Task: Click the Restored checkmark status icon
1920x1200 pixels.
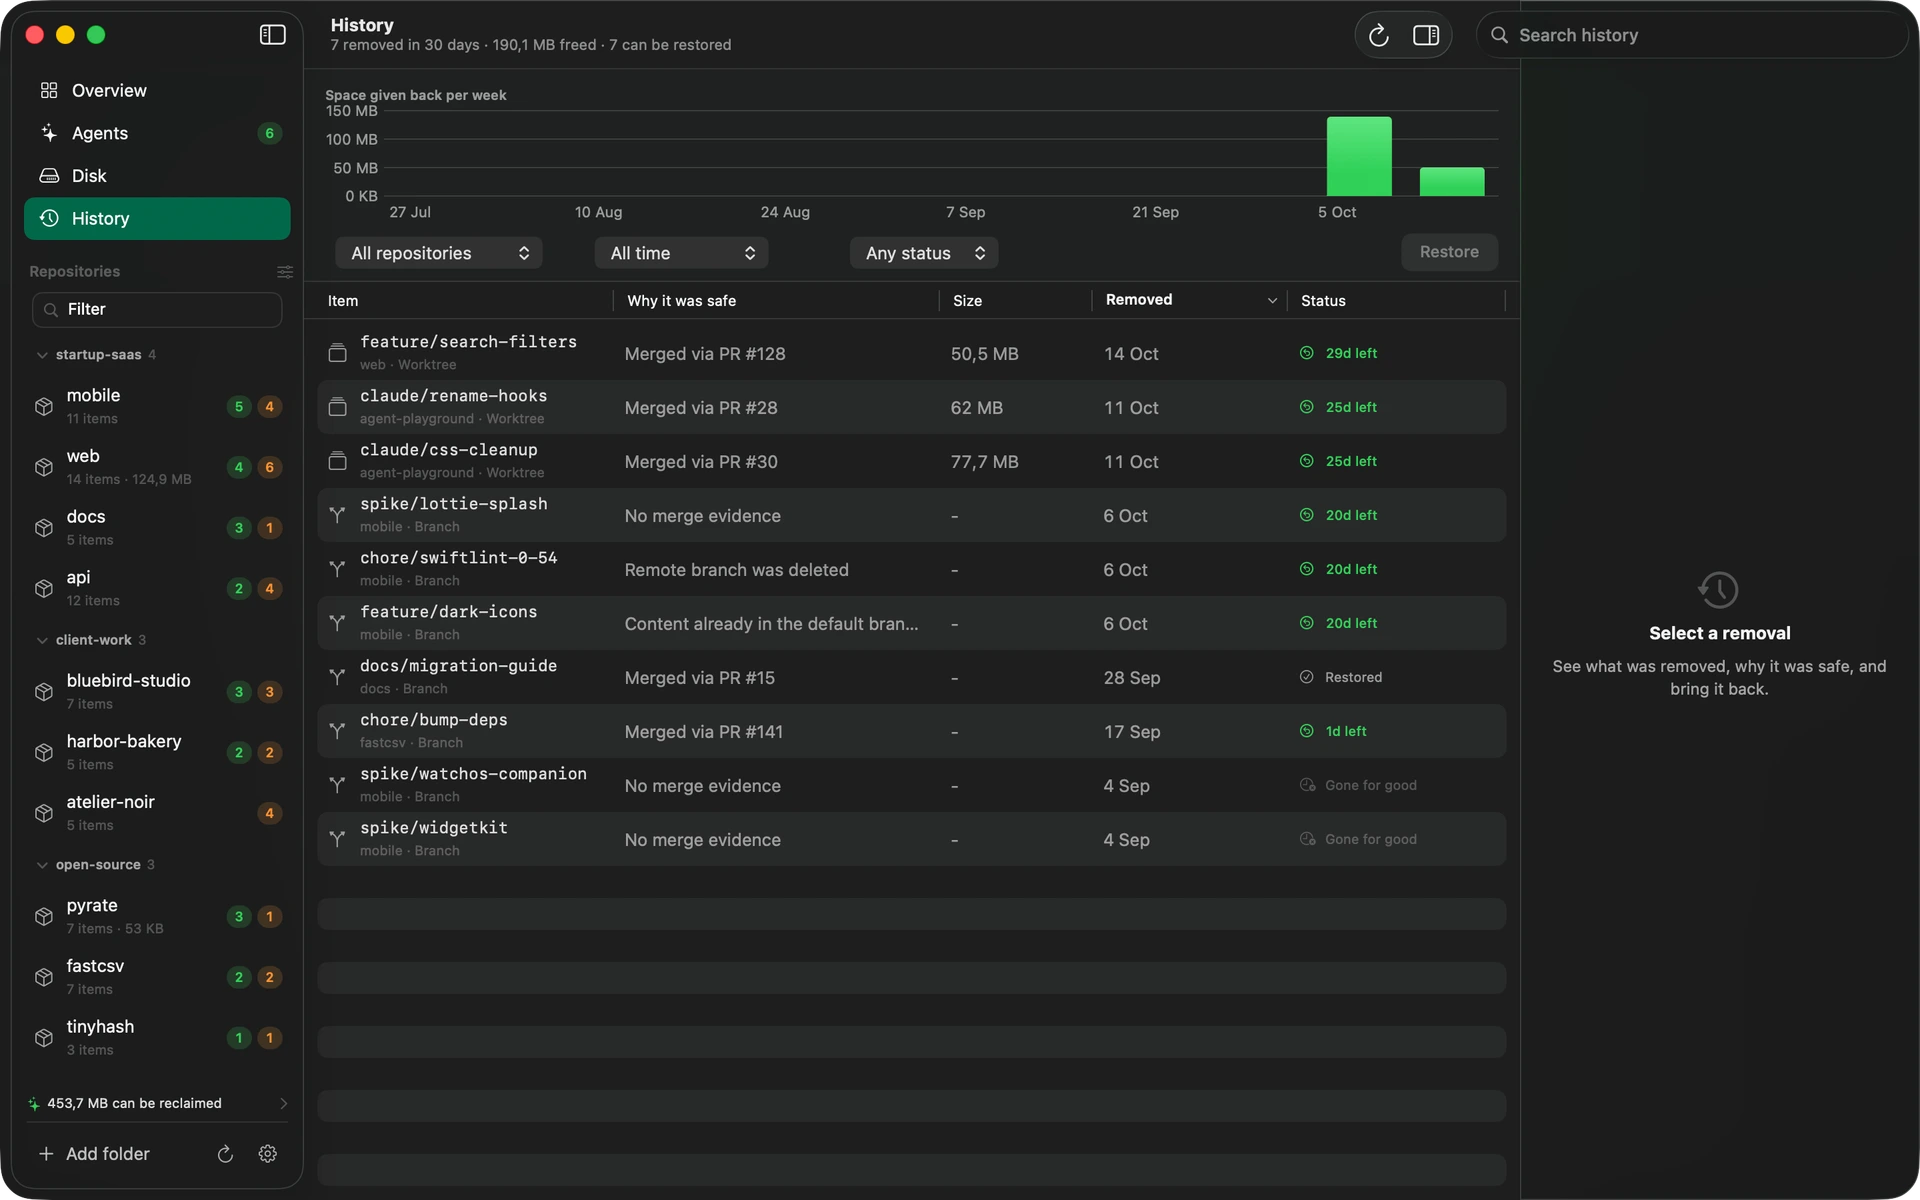Action: tap(1306, 677)
